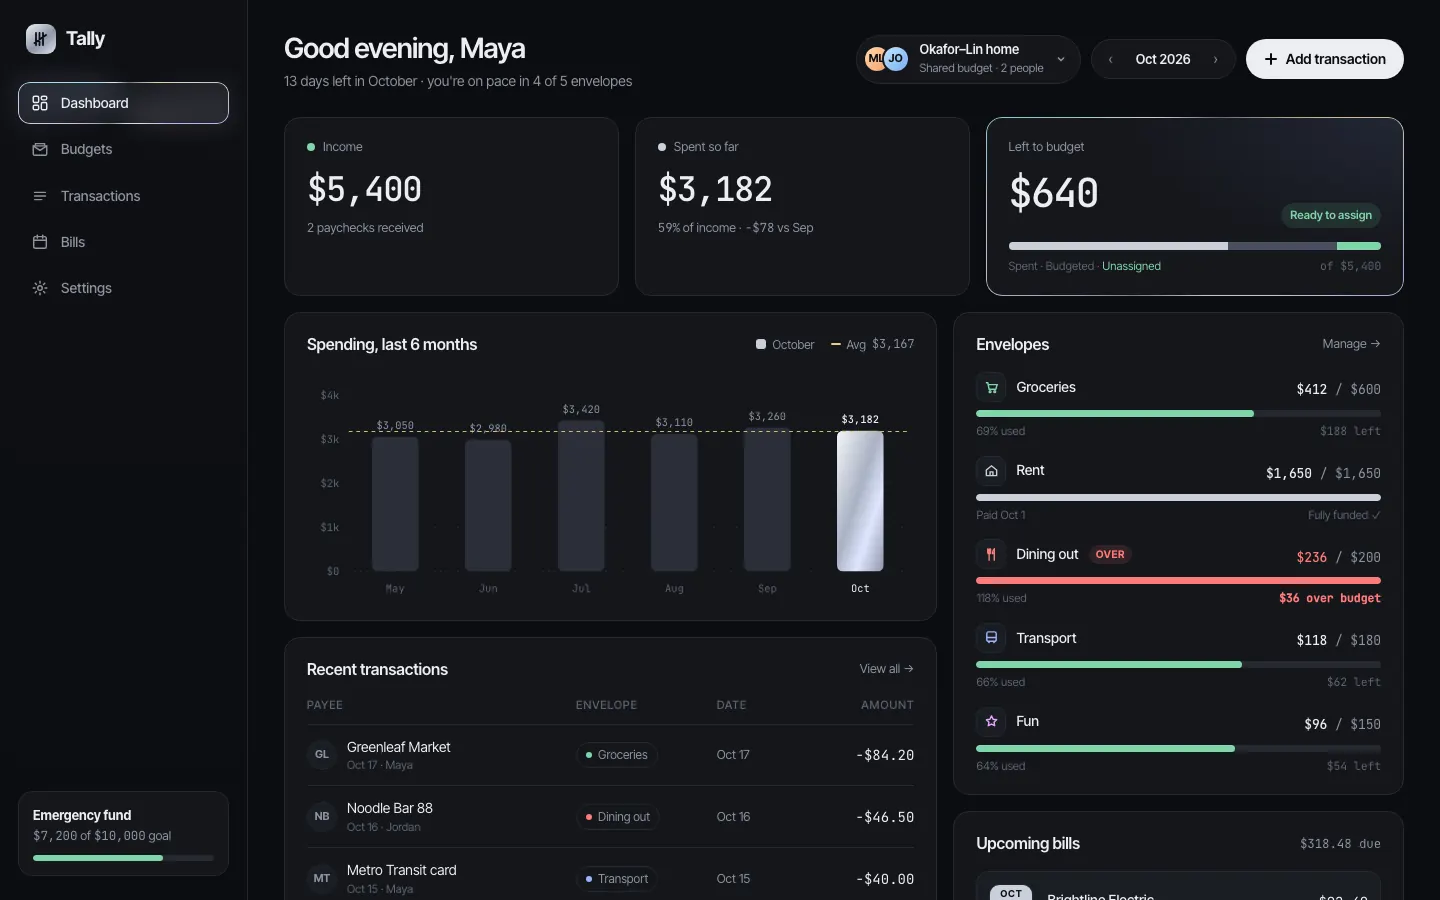Viewport: 1440px width, 900px height.
Task: Open the Dashboard sidebar item
Action: (x=123, y=103)
